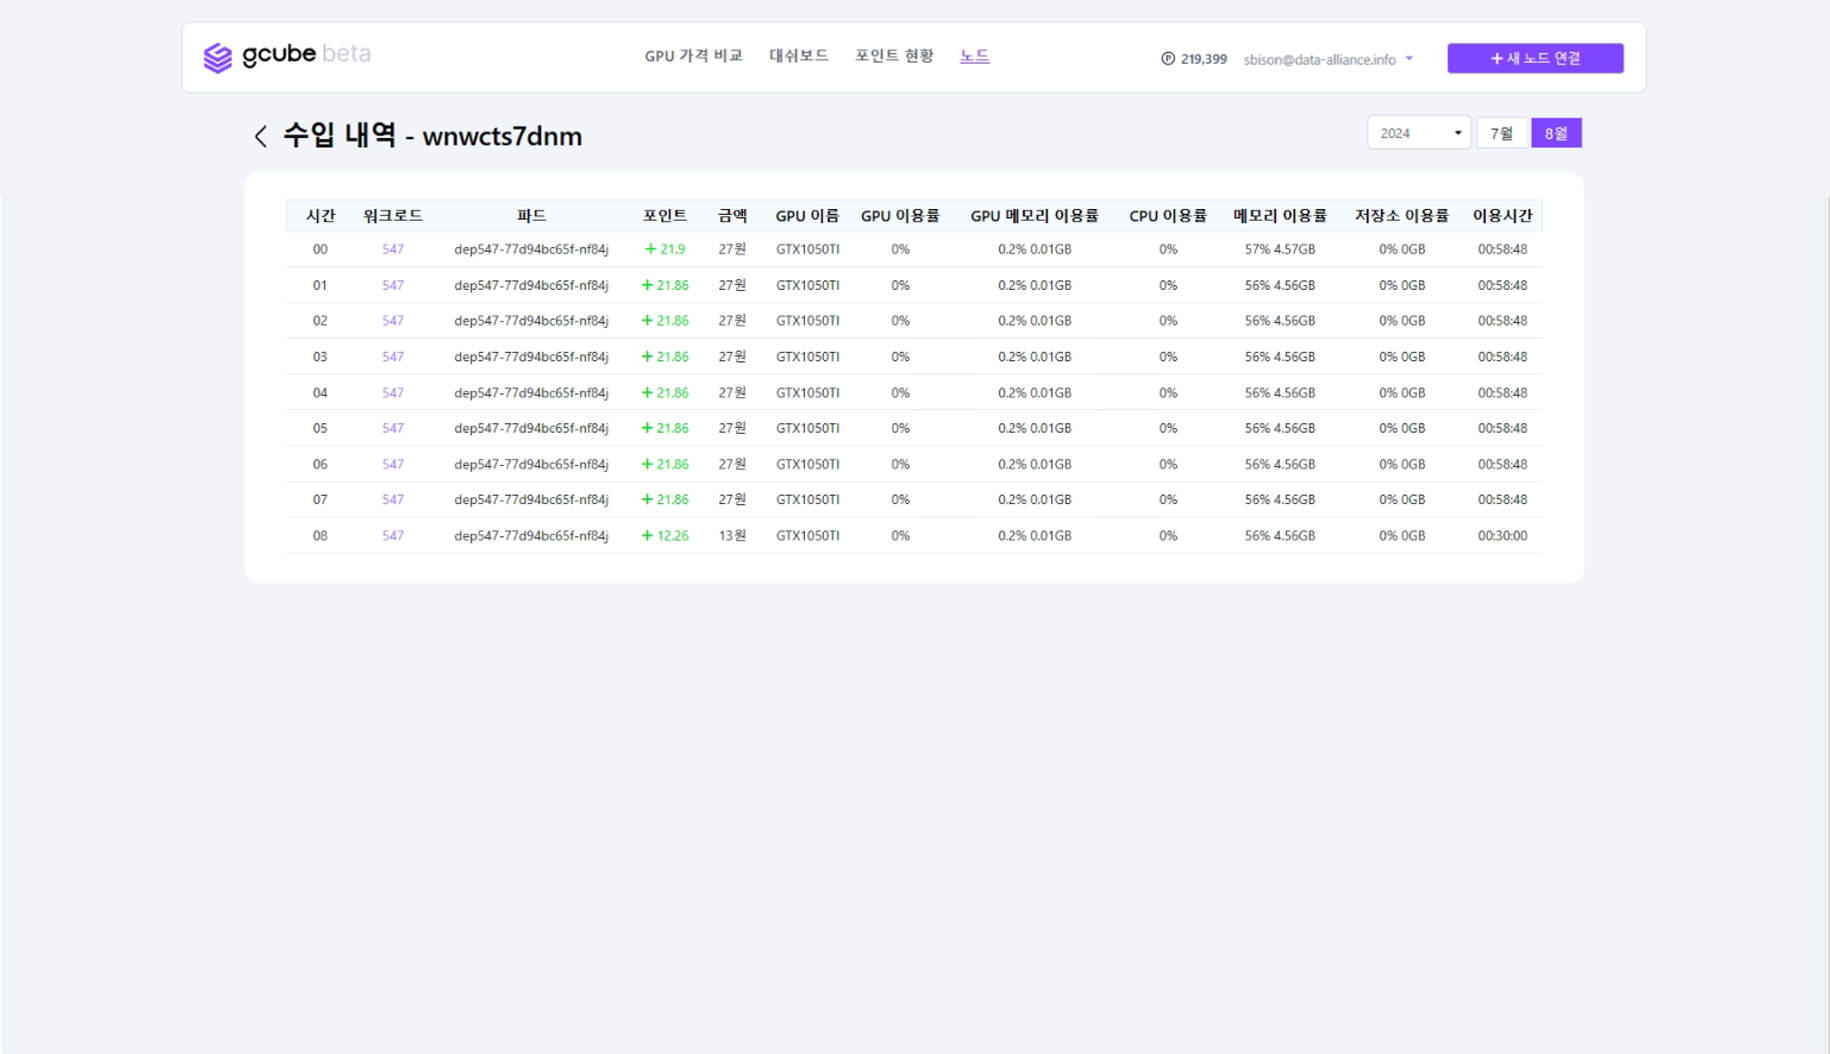1830x1054 pixels.
Task: Click the 파드 column header
Action: 531,216
